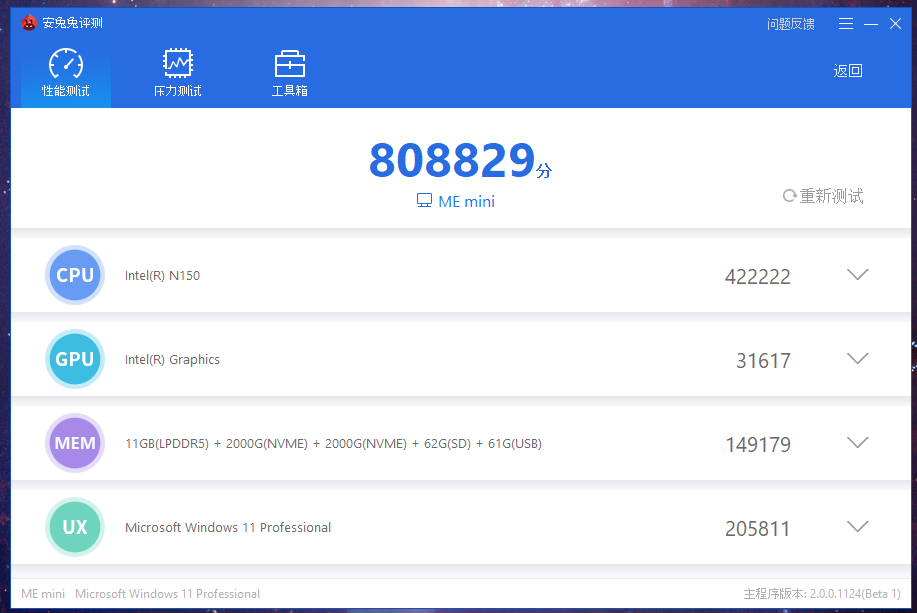Screen dimensions: 917x613
Task: Click the Intel(R) Graphics label
Action: click(173, 360)
